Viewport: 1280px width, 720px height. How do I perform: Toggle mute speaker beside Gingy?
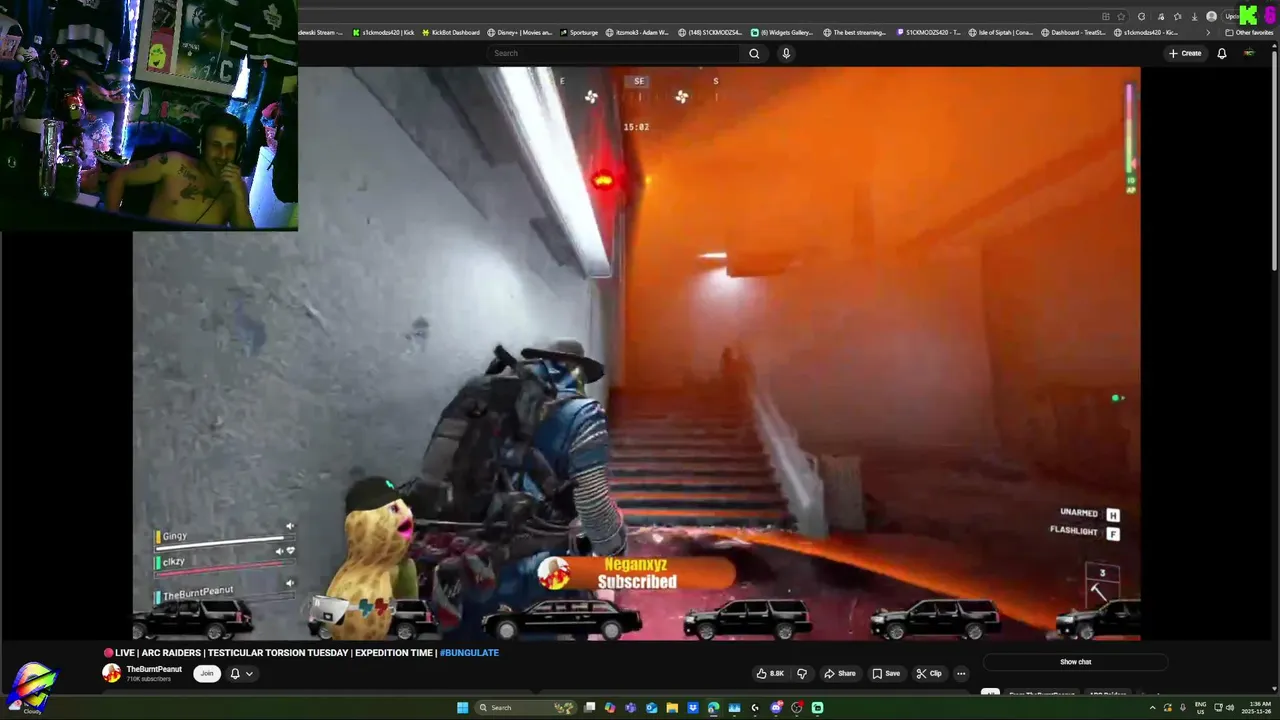pyautogui.click(x=290, y=527)
